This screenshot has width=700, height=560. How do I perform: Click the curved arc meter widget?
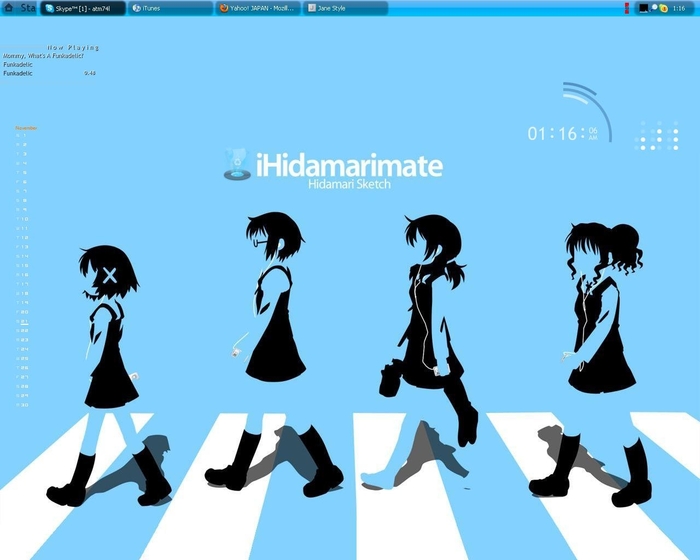[x=587, y=112]
